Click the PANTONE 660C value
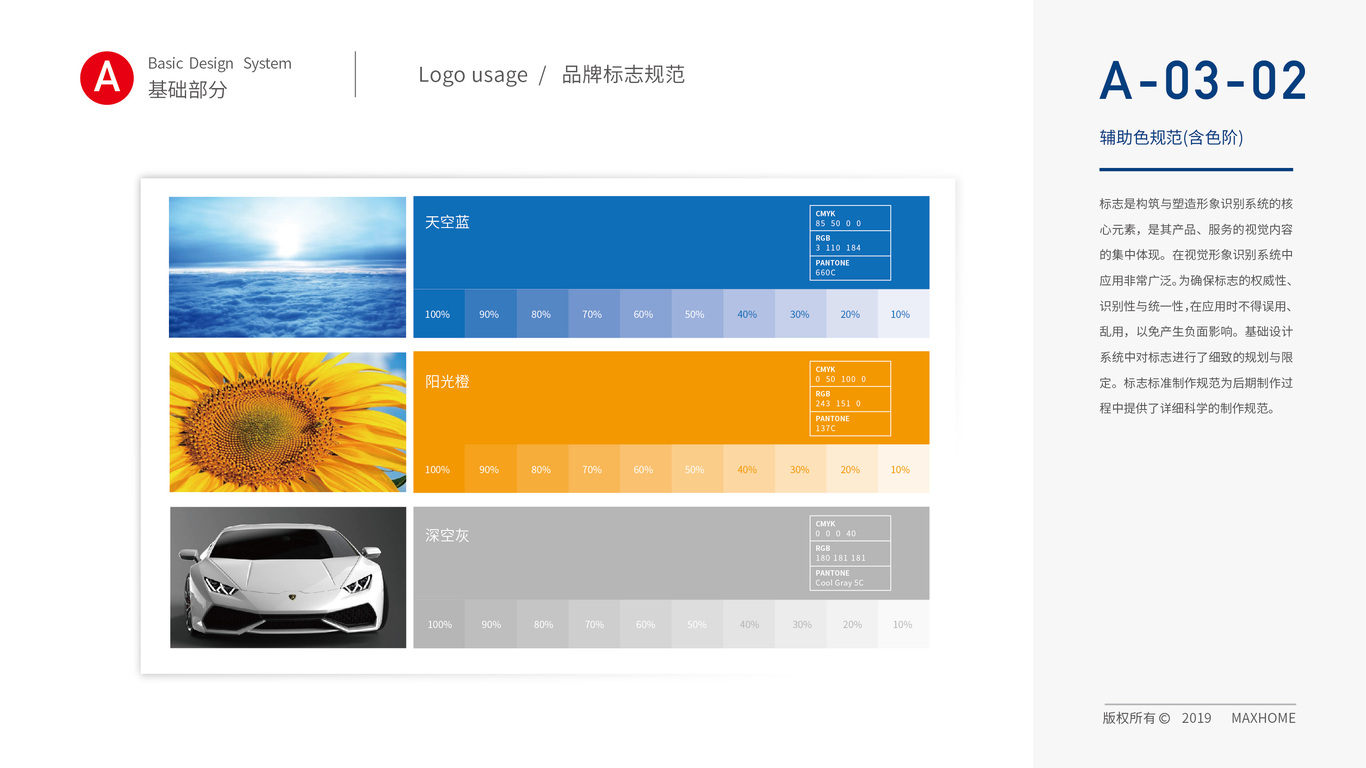 coord(850,268)
